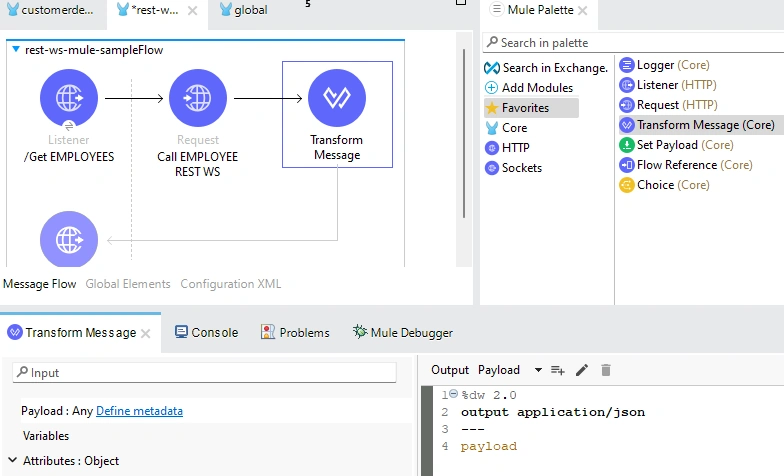Select the Favorites palette category
The width and height of the screenshot is (784, 476).
click(x=531, y=108)
